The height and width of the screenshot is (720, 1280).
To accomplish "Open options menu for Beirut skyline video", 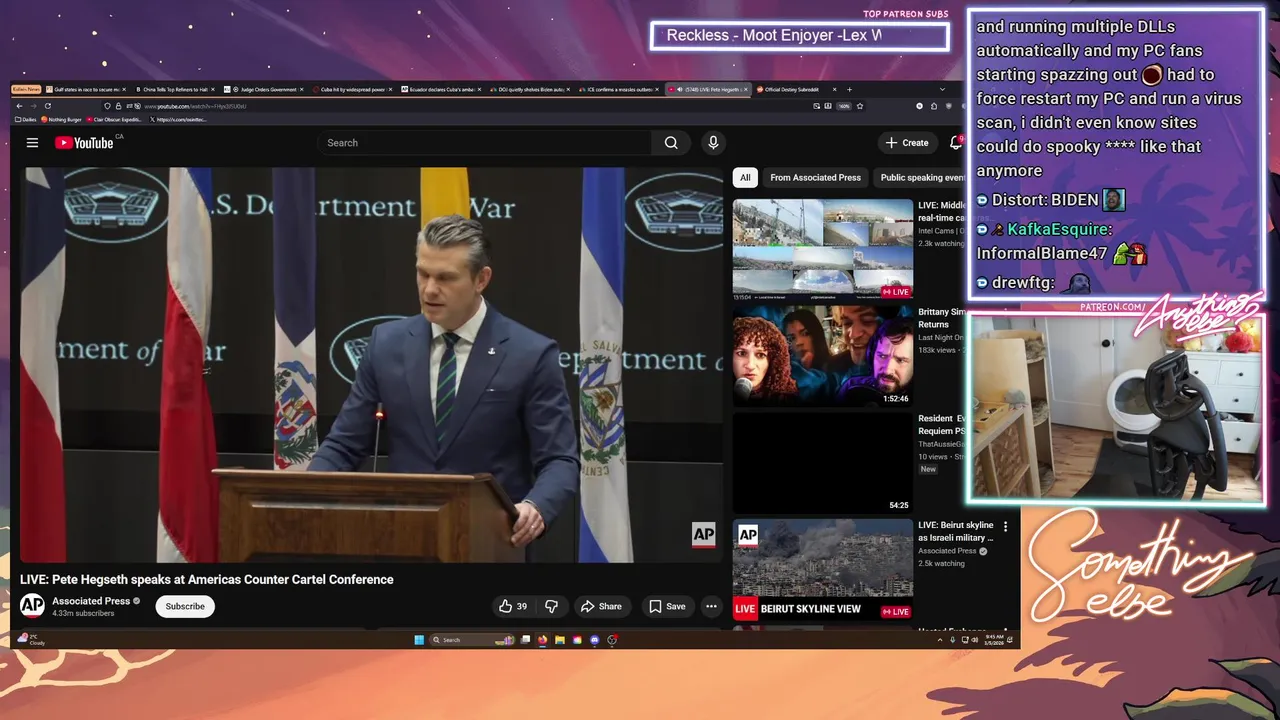I will click(1005, 526).
